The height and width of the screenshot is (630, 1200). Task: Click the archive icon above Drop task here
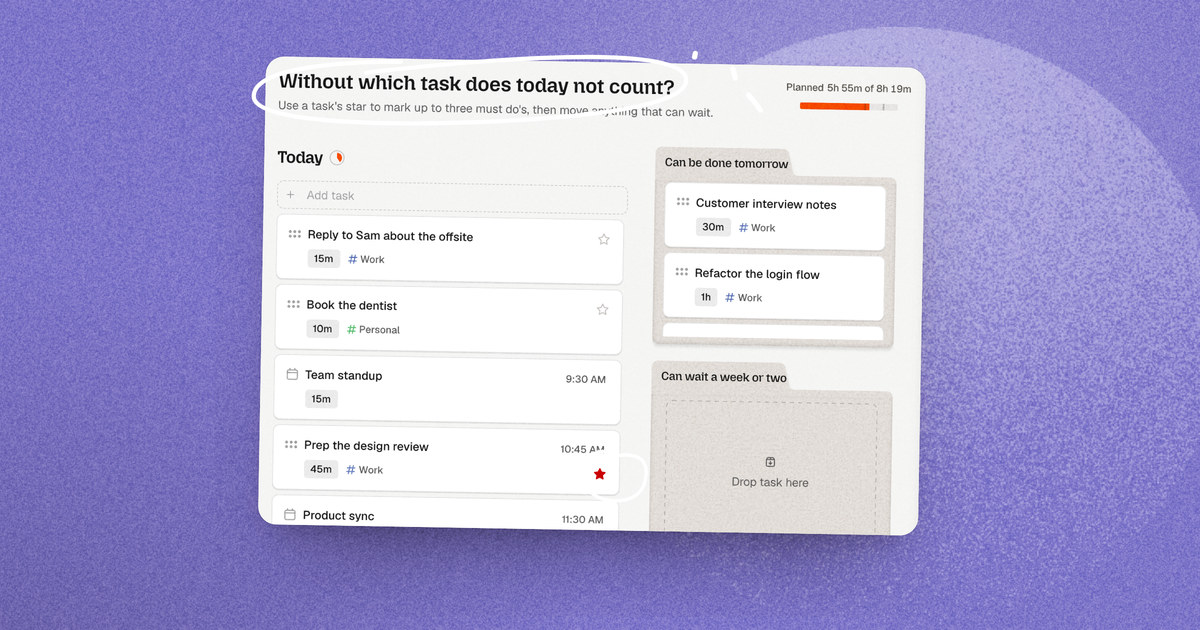tap(770, 462)
